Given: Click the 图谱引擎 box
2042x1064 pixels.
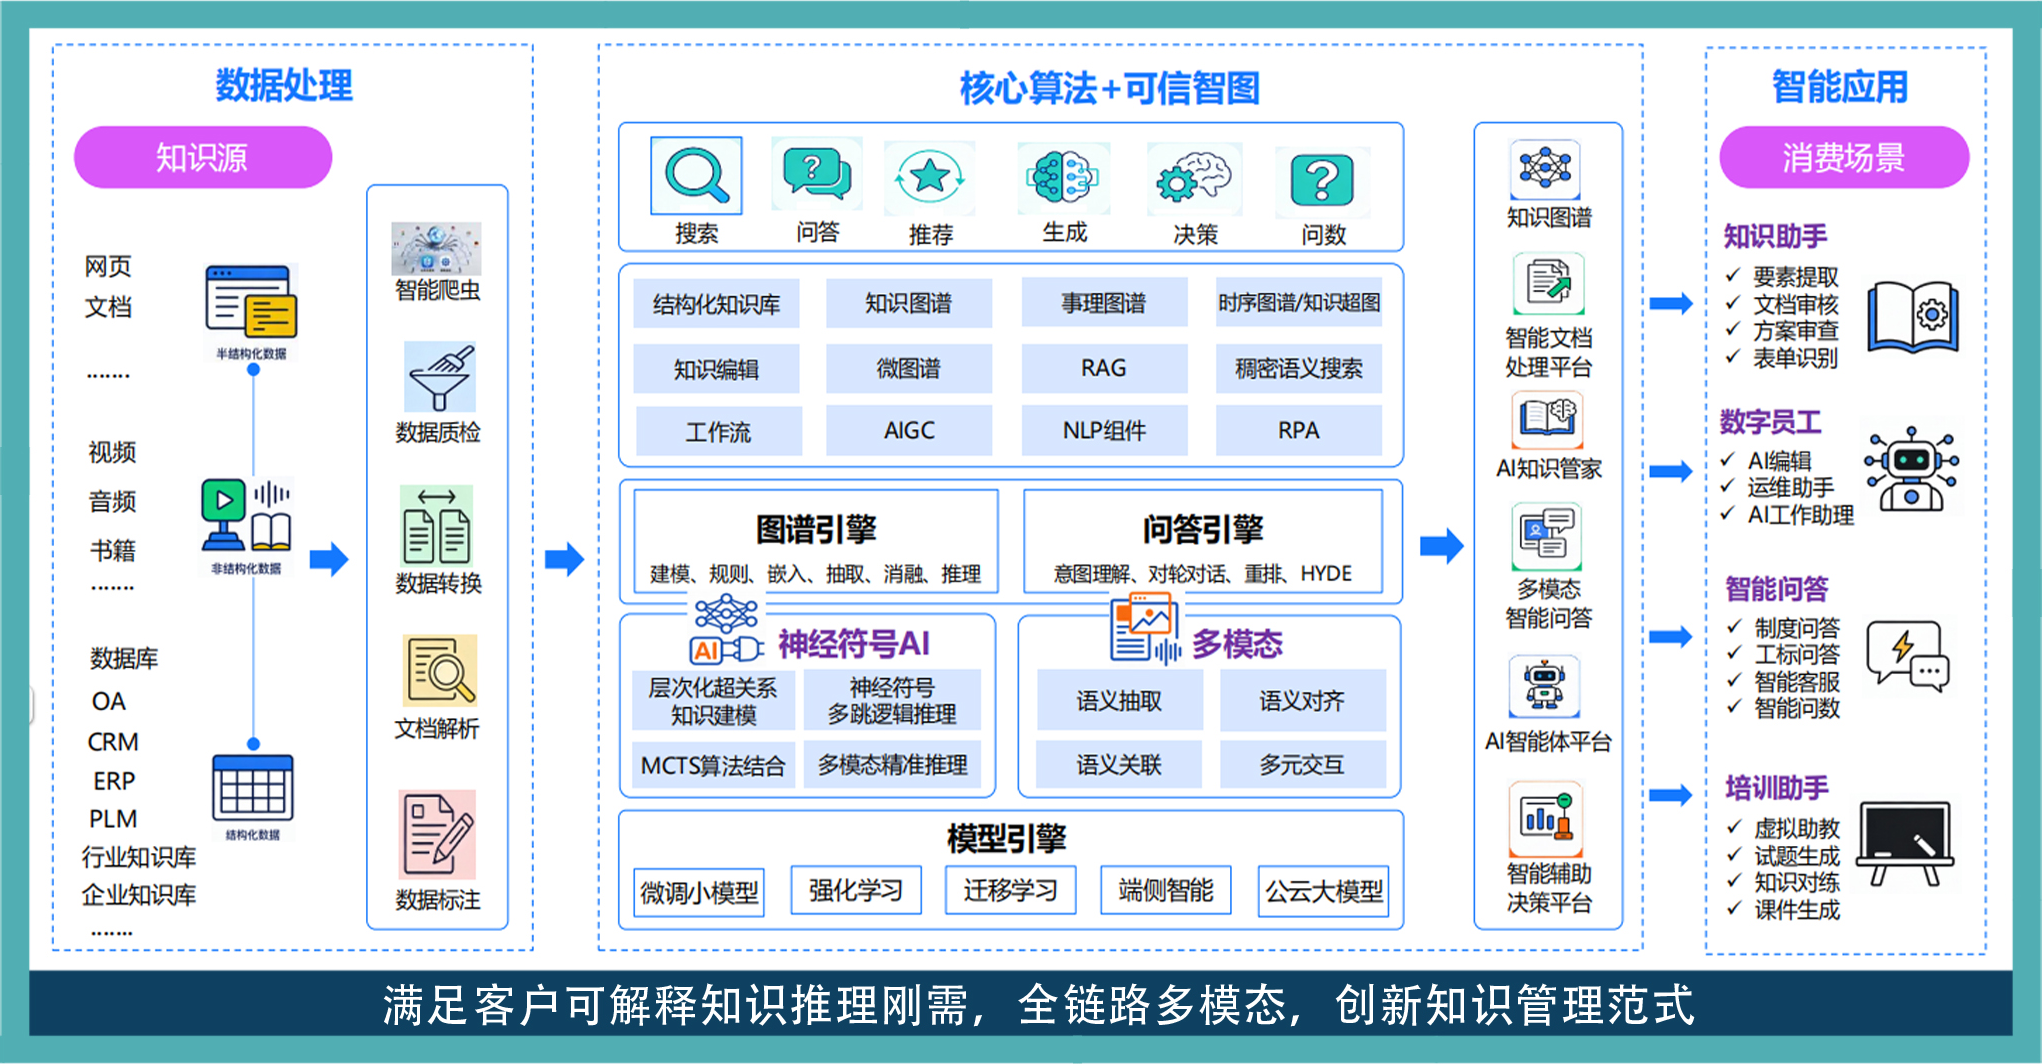Looking at the screenshot, I should click(x=816, y=543).
